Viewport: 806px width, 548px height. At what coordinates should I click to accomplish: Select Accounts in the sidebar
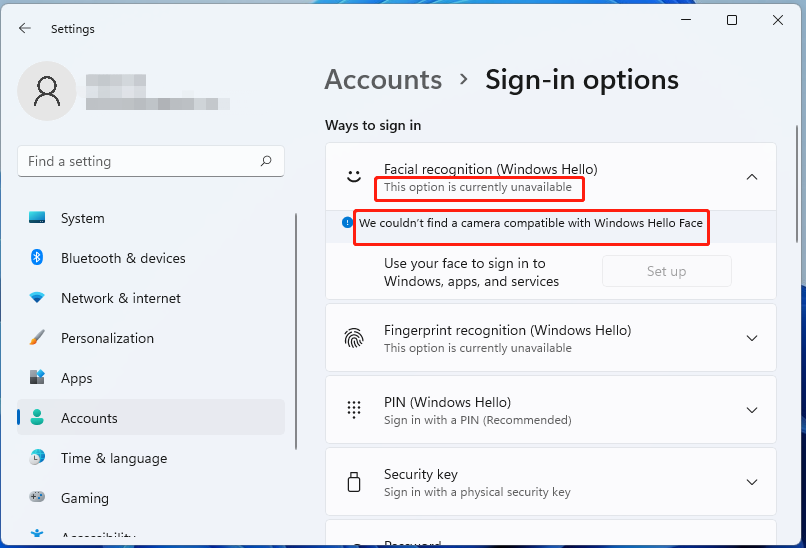click(151, 417)
